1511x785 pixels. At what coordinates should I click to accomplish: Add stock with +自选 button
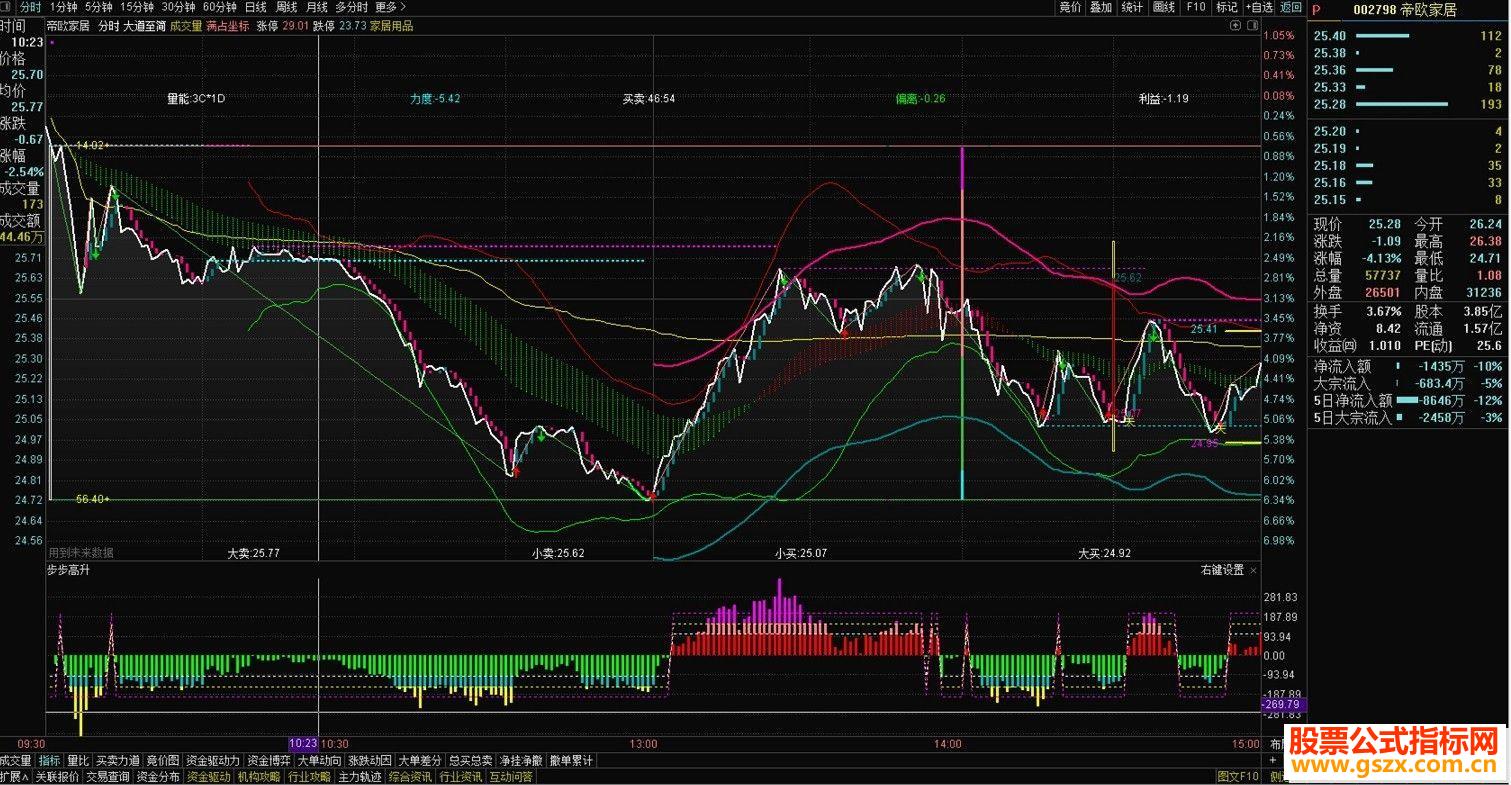(x=1259, y=7)
